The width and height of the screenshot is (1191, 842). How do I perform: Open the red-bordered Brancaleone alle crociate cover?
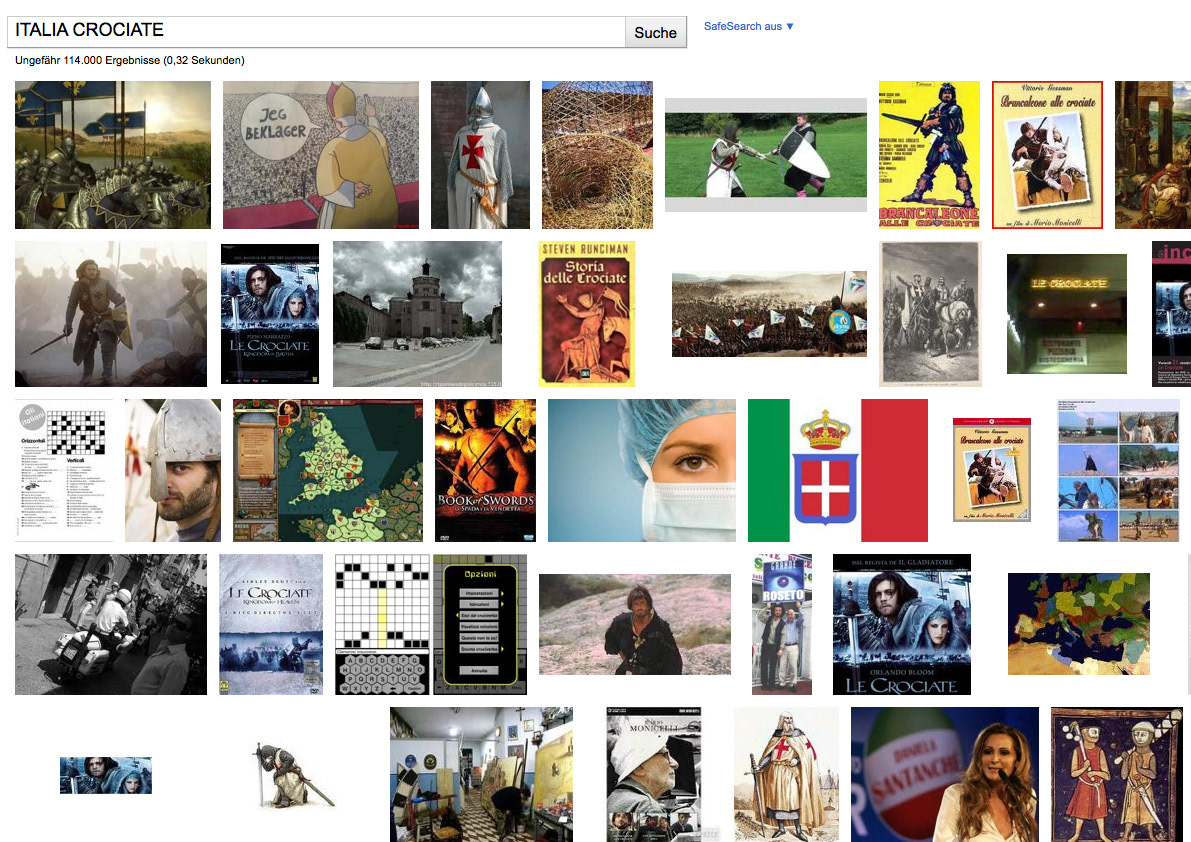click(x=1047, y=155)
